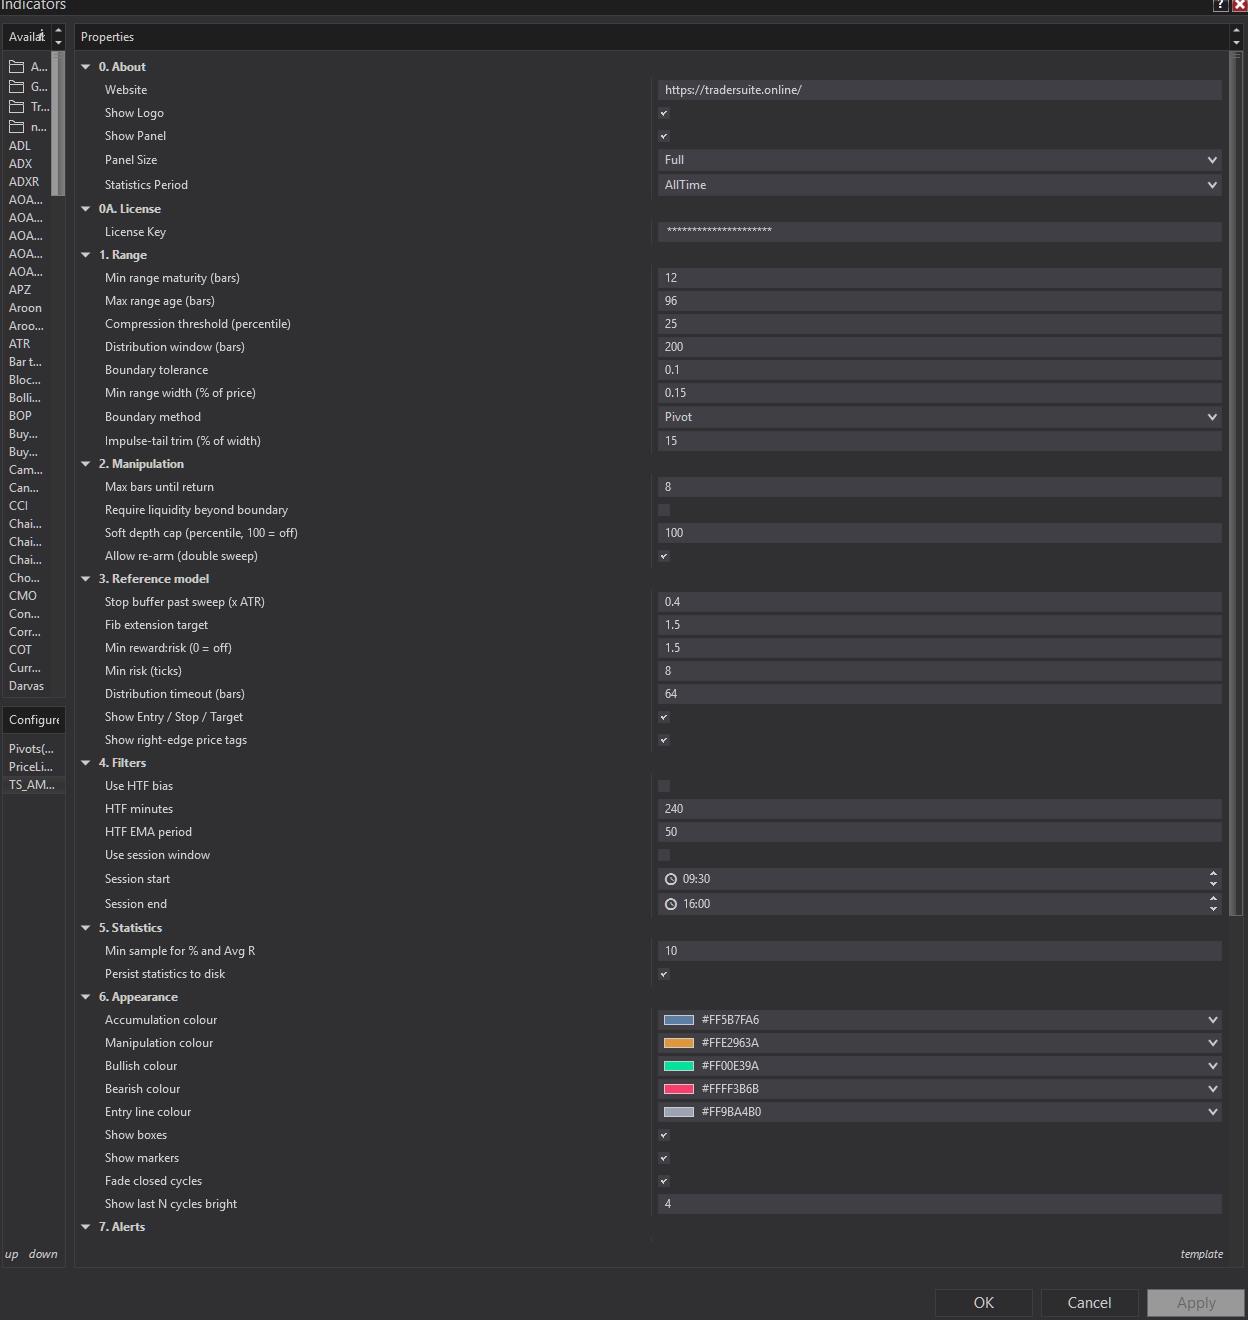
Task: Select the COT indicator
Action: (21, 650)
